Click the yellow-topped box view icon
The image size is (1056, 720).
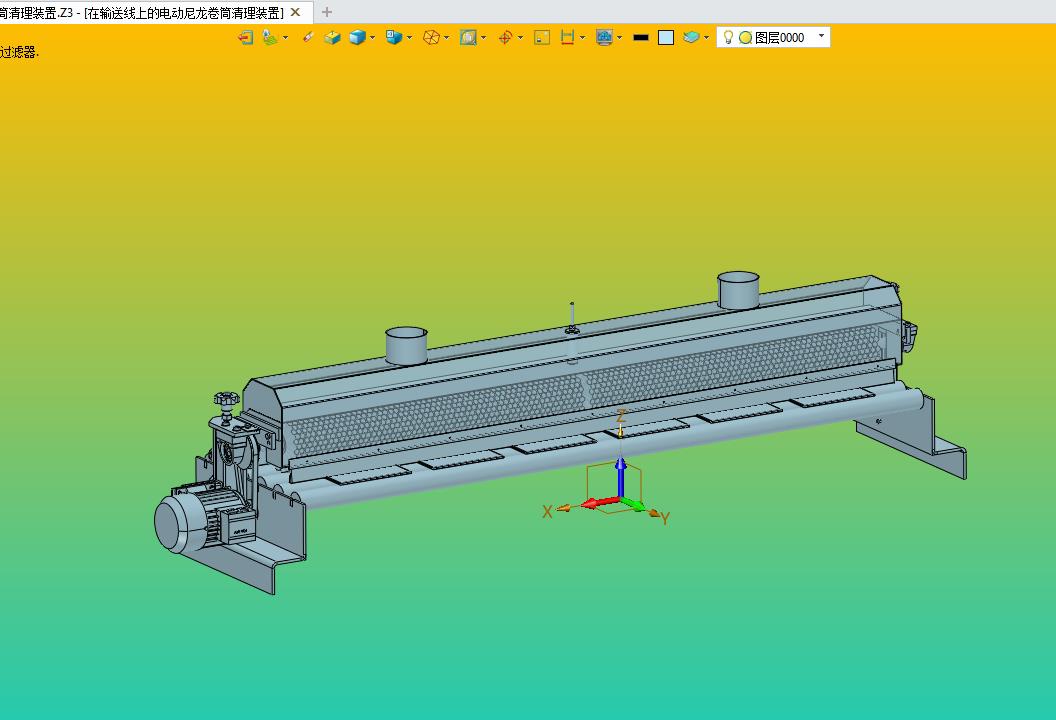click(x=332, y=38)
